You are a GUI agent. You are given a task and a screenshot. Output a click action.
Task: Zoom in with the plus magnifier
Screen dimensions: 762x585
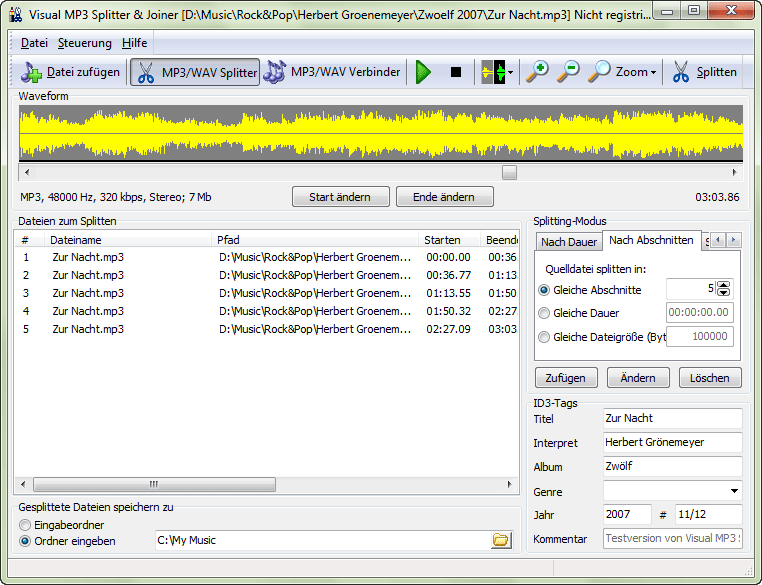pos(538,72)
